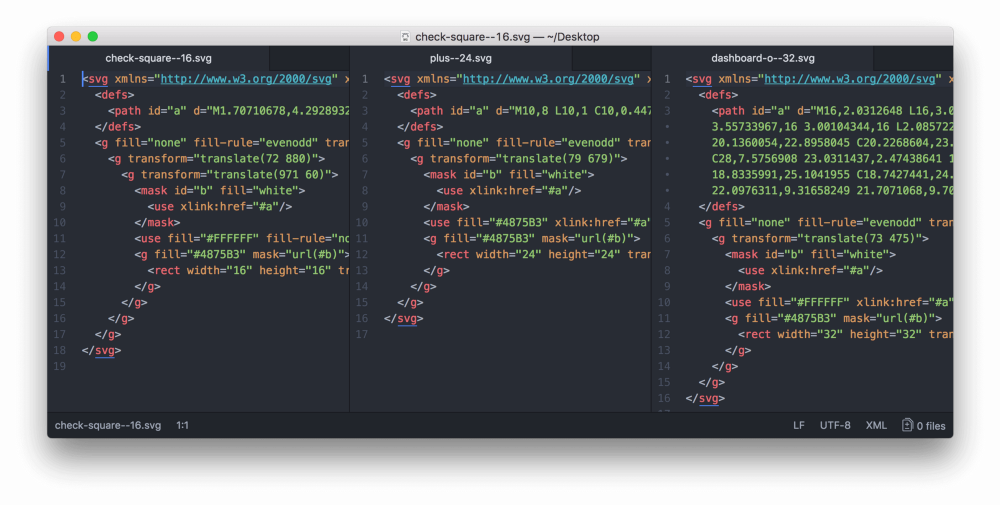The height and width of the screenshot is (505, 1000).
Task: Click wrapped line starting 18.8335991,25.1041955
Action: click(x=832, y=175)
